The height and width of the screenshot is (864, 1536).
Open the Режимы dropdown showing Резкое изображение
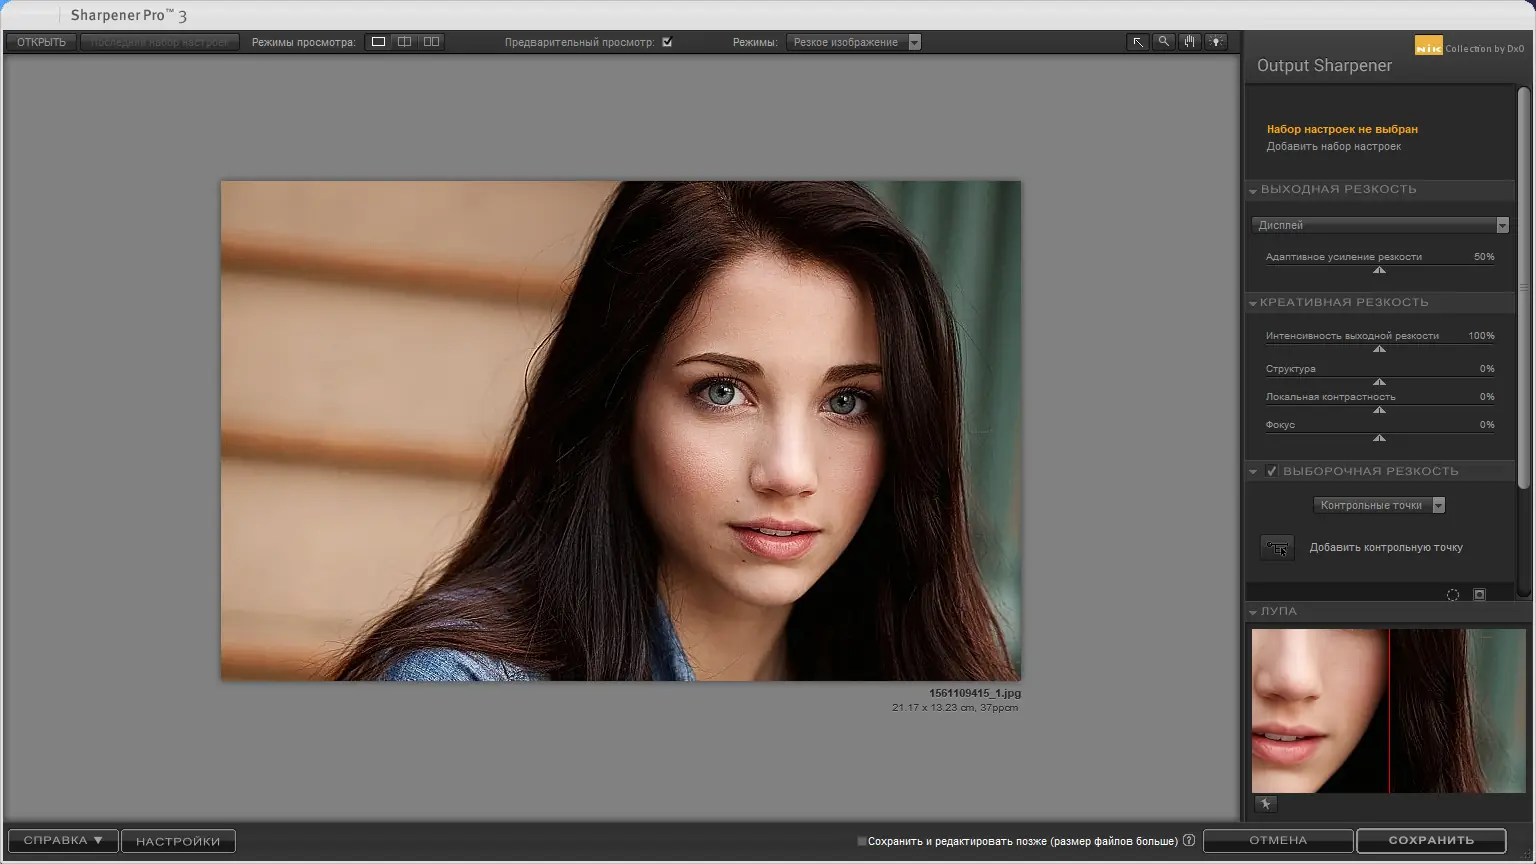(853, 42)
